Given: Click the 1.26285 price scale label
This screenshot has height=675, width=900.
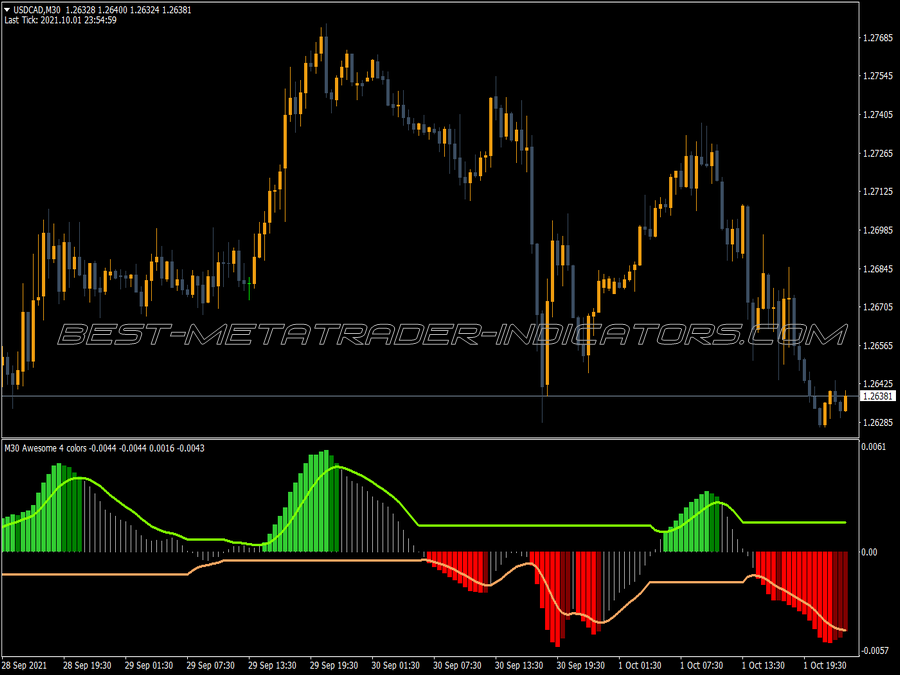Looking at the screenshot, I should (x=878, y=422).
